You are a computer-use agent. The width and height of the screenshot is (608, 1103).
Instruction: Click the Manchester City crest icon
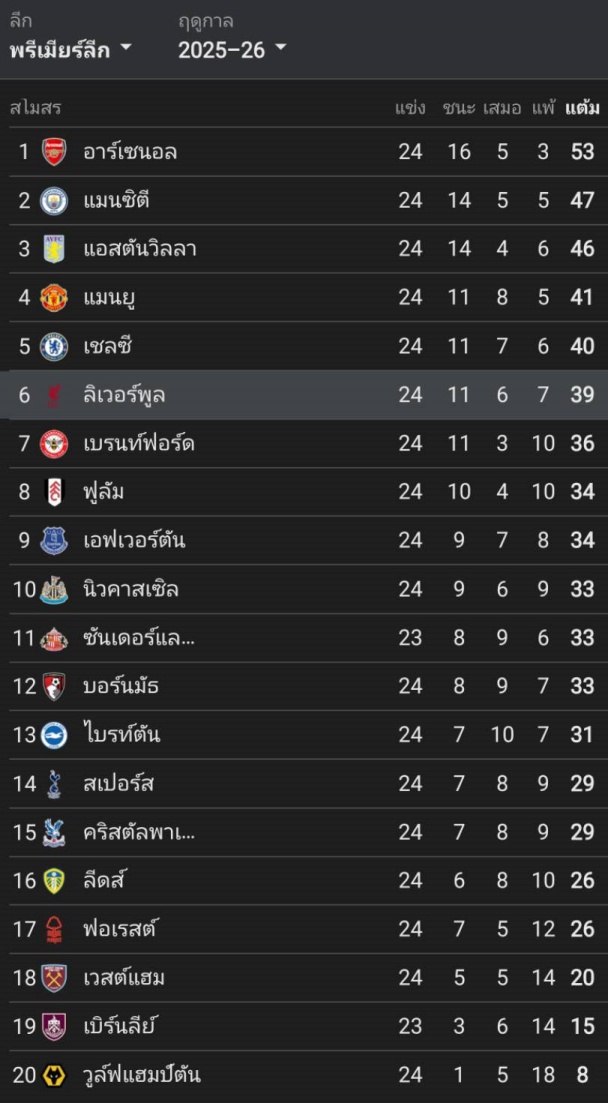tap(54, 201)
